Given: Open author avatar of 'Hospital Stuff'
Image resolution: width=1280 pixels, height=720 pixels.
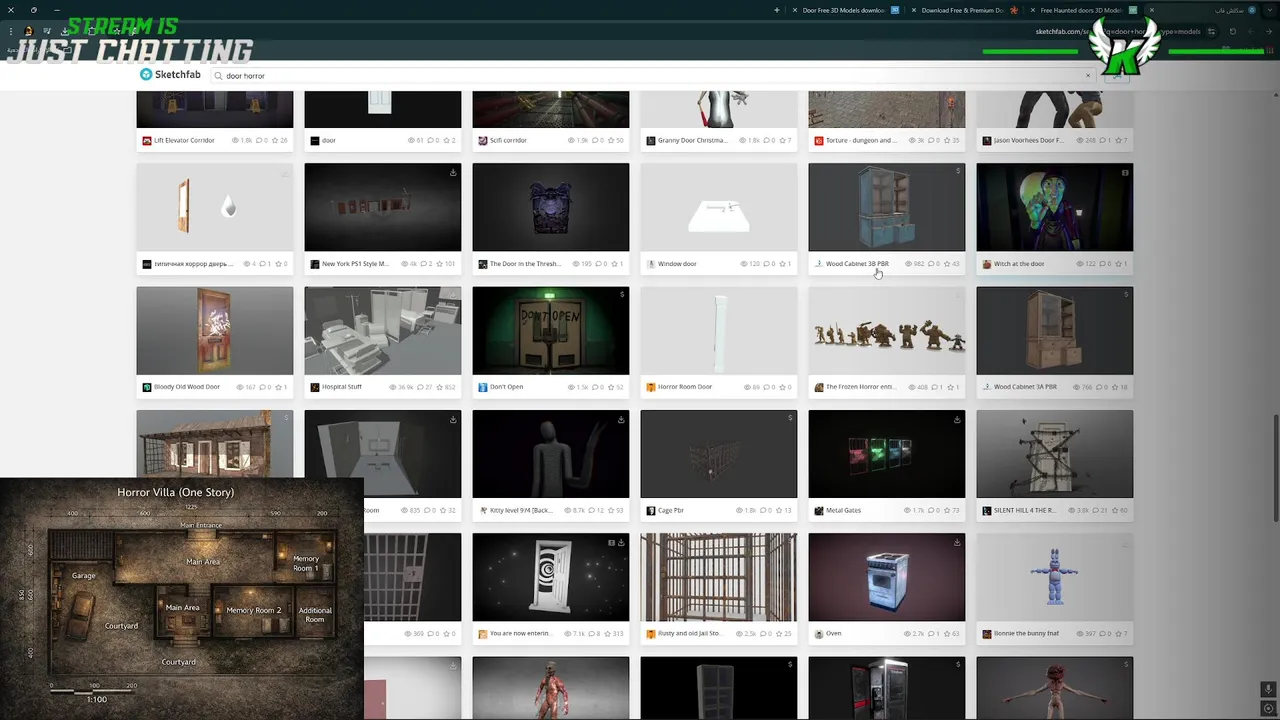Looking at the screenshot, I should pyautogui.click(x=314, y=387).
